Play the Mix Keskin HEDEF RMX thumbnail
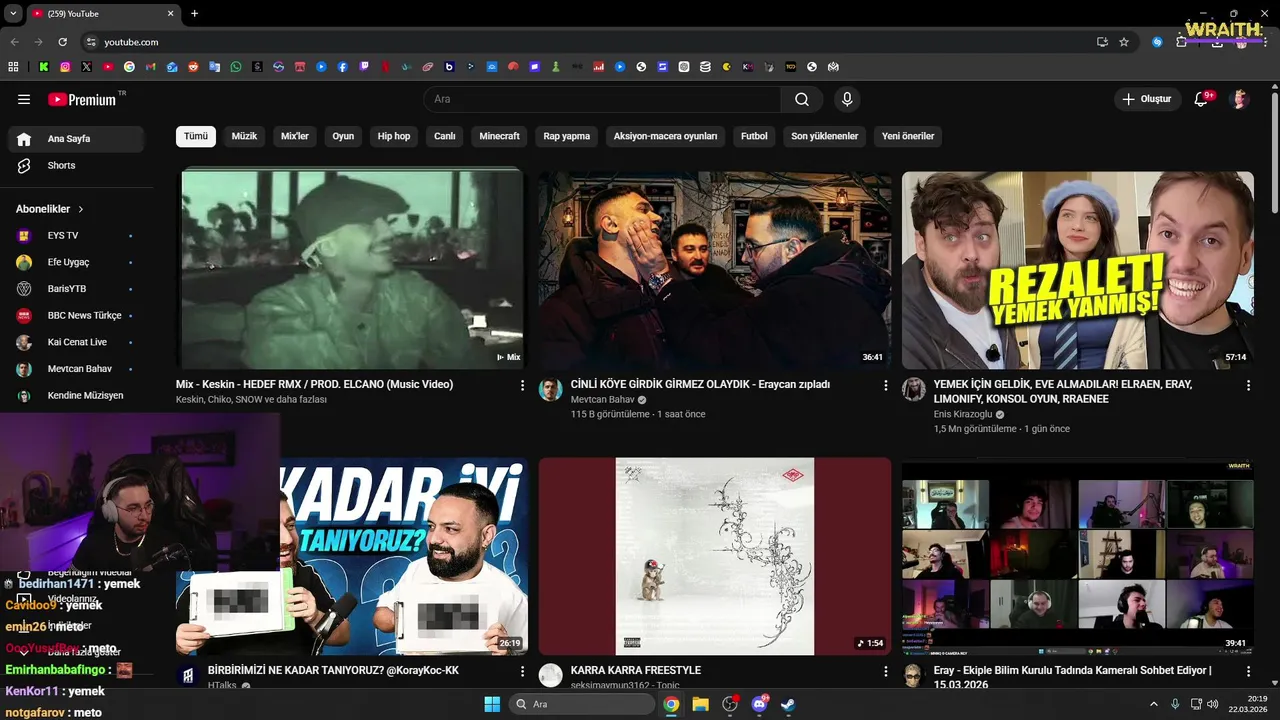1280x720 pixels. click(x=352, y=270)
